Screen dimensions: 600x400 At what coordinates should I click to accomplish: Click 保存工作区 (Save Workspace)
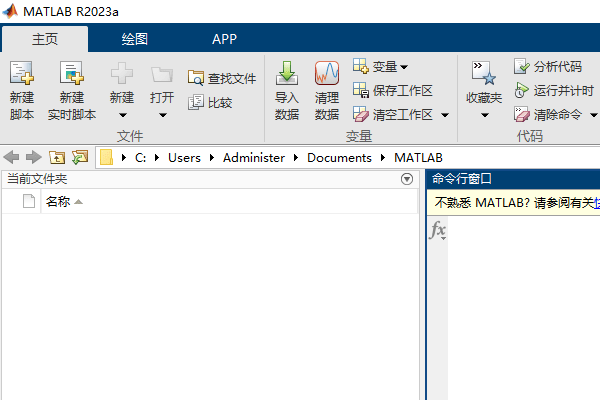393,90
